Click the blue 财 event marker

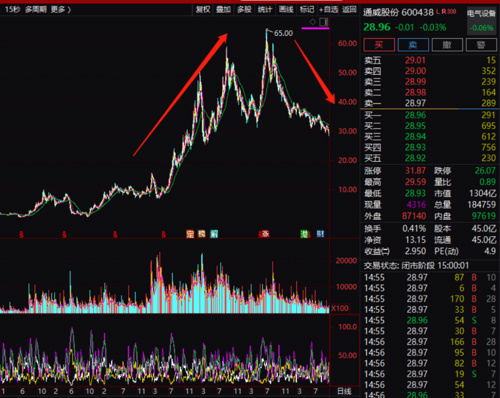[320, 234]
